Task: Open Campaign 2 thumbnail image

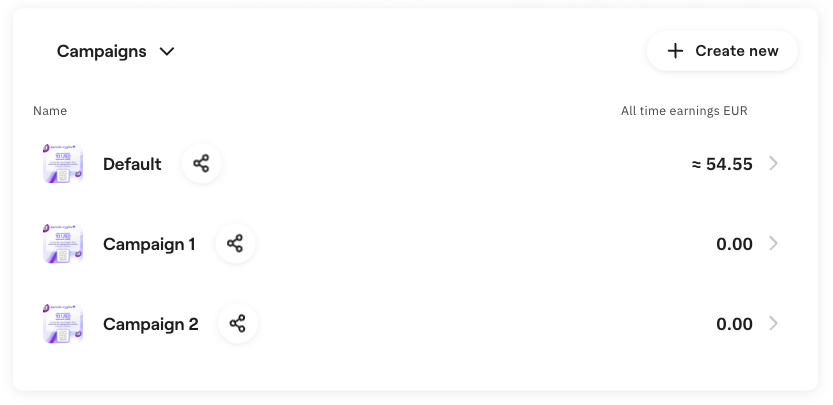Action: [x=62, y=324]
